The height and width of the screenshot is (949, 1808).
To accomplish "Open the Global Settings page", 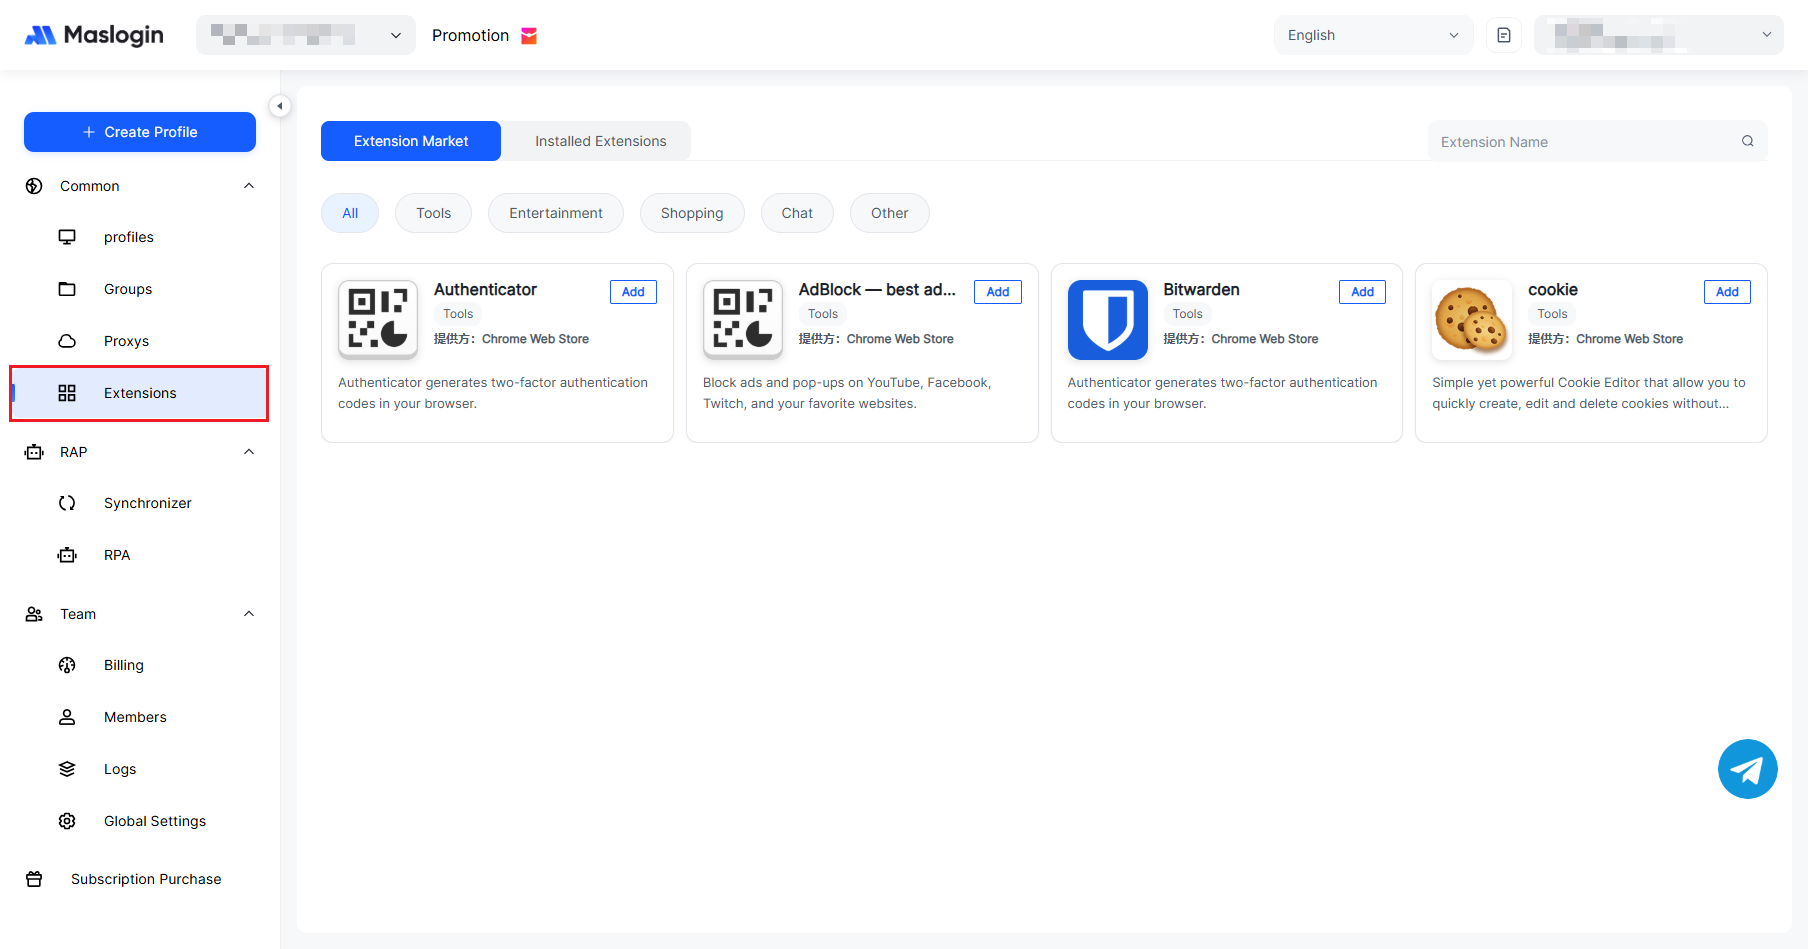I will pos(154,821).
